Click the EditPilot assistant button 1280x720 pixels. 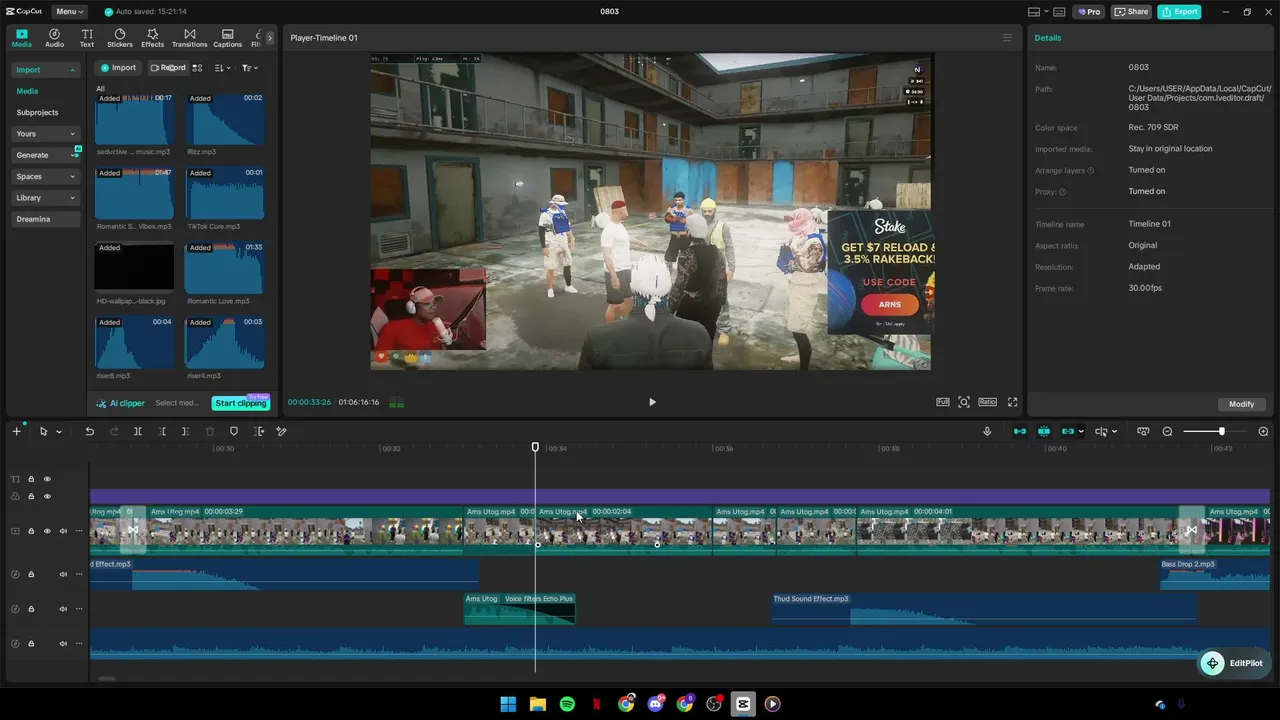[1233, 663]
